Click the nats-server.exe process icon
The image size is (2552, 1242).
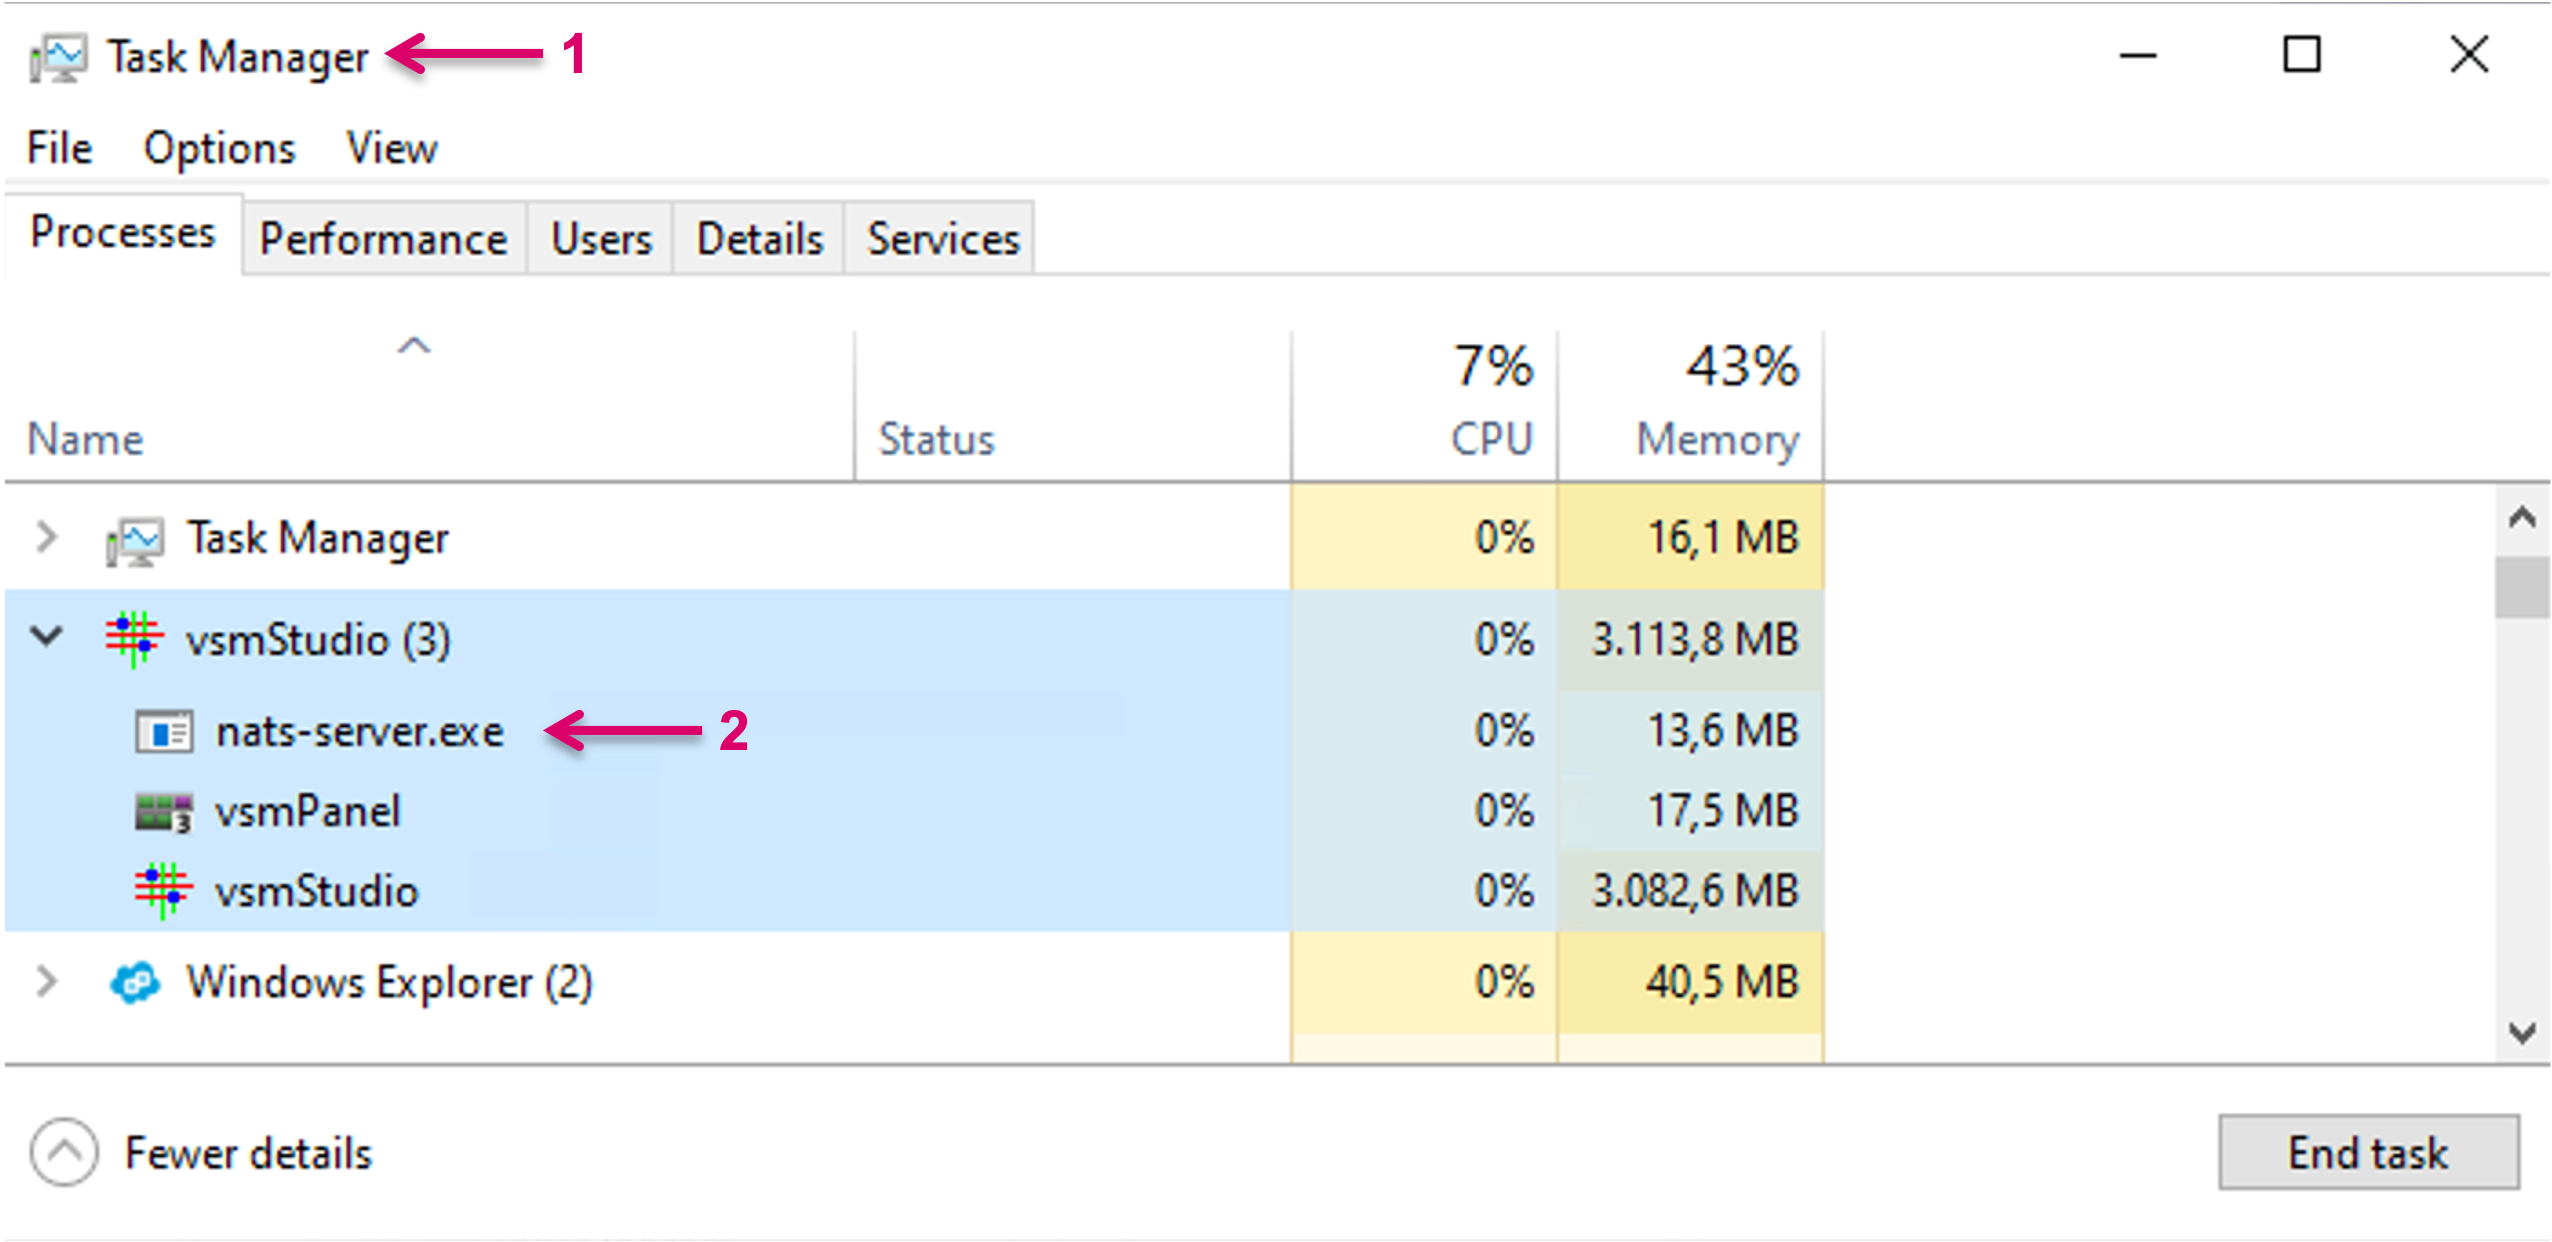(x=164, y=732)
